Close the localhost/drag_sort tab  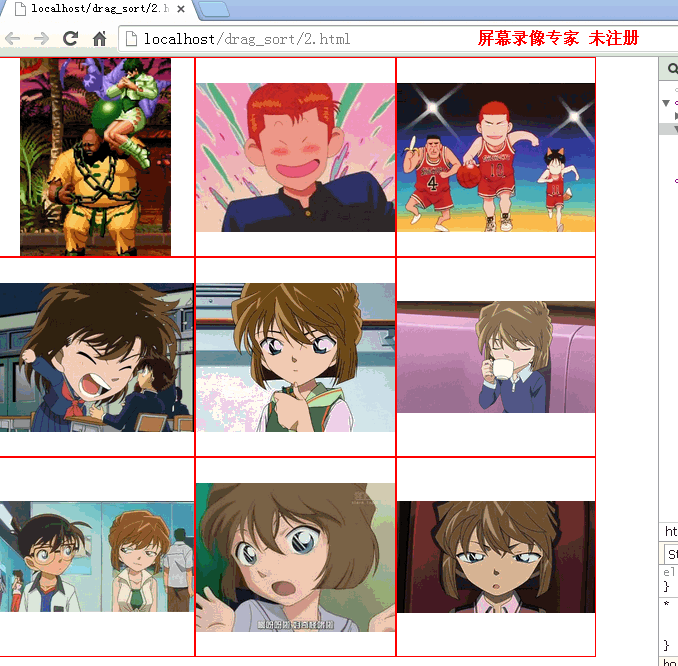click(x=180, y=10)
